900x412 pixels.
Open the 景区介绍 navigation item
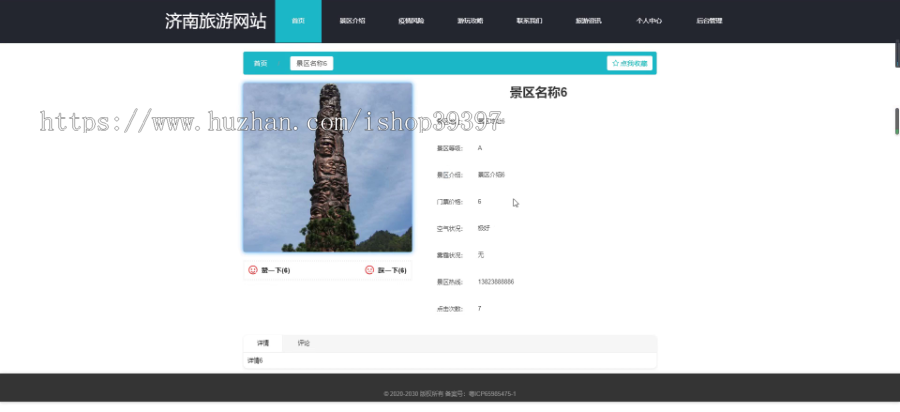point(352,21)
